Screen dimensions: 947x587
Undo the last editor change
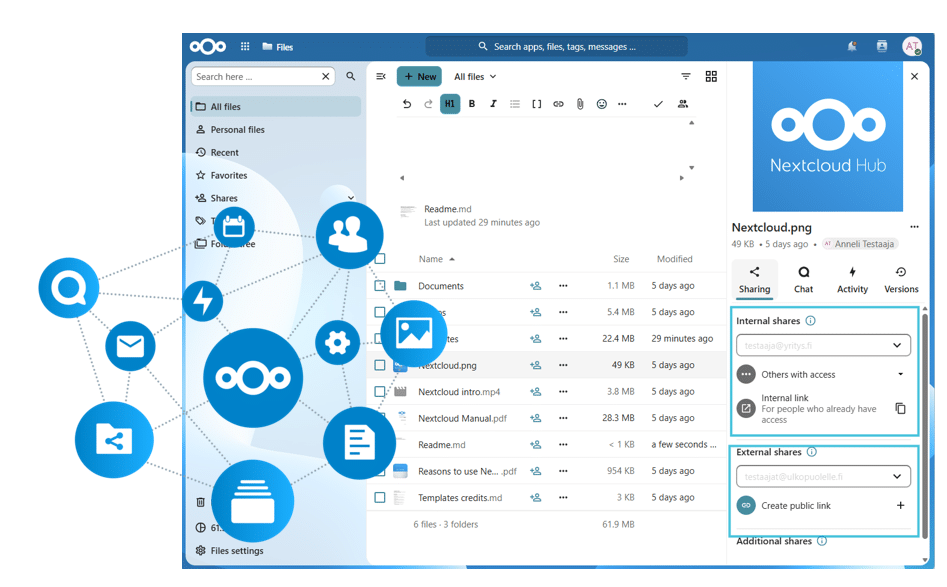click(x=407, y=104)
